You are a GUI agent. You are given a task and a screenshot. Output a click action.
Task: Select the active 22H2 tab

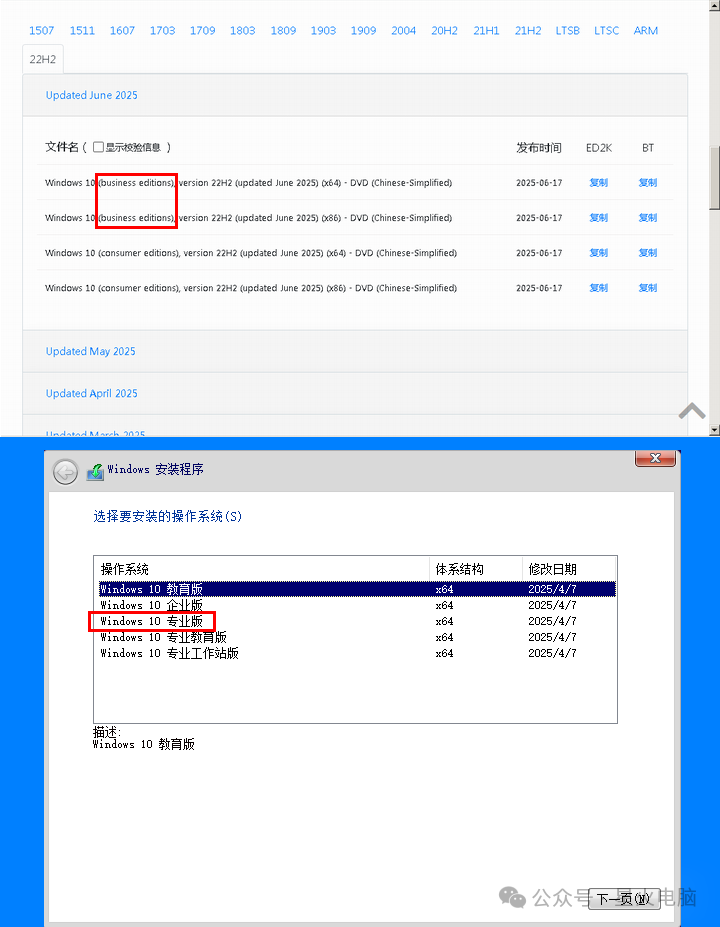pyautogui.click(x=43, y=59)
